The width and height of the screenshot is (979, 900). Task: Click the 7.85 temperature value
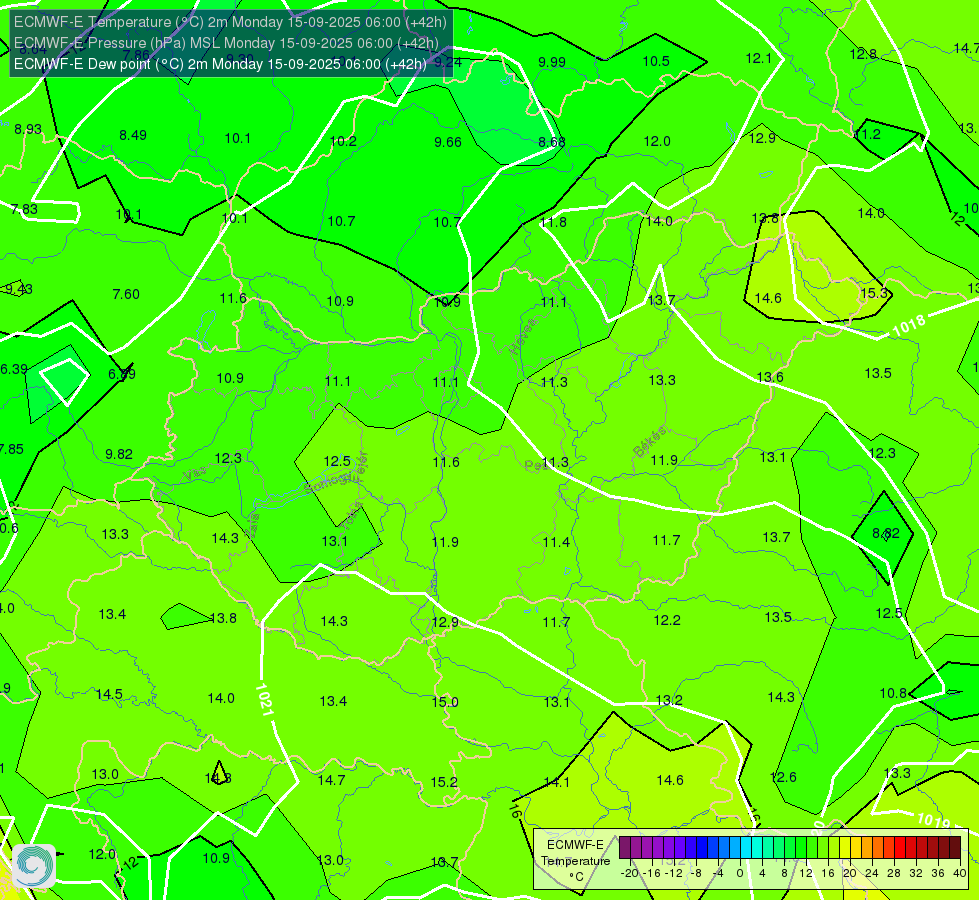tap(12, 449)
